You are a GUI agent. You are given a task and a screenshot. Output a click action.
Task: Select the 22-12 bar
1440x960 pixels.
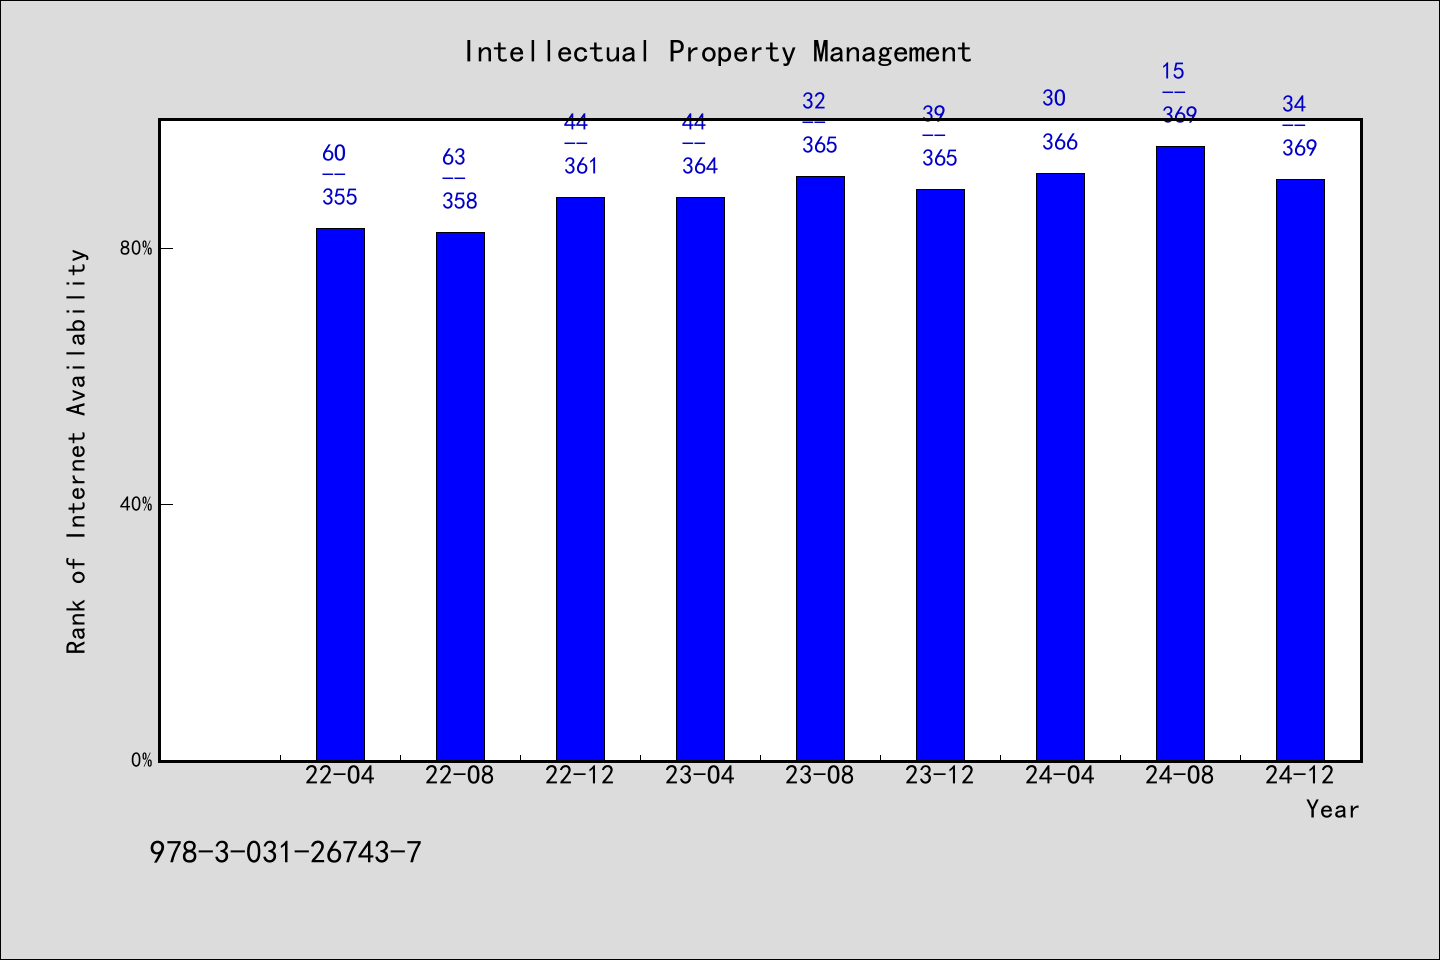580,479
